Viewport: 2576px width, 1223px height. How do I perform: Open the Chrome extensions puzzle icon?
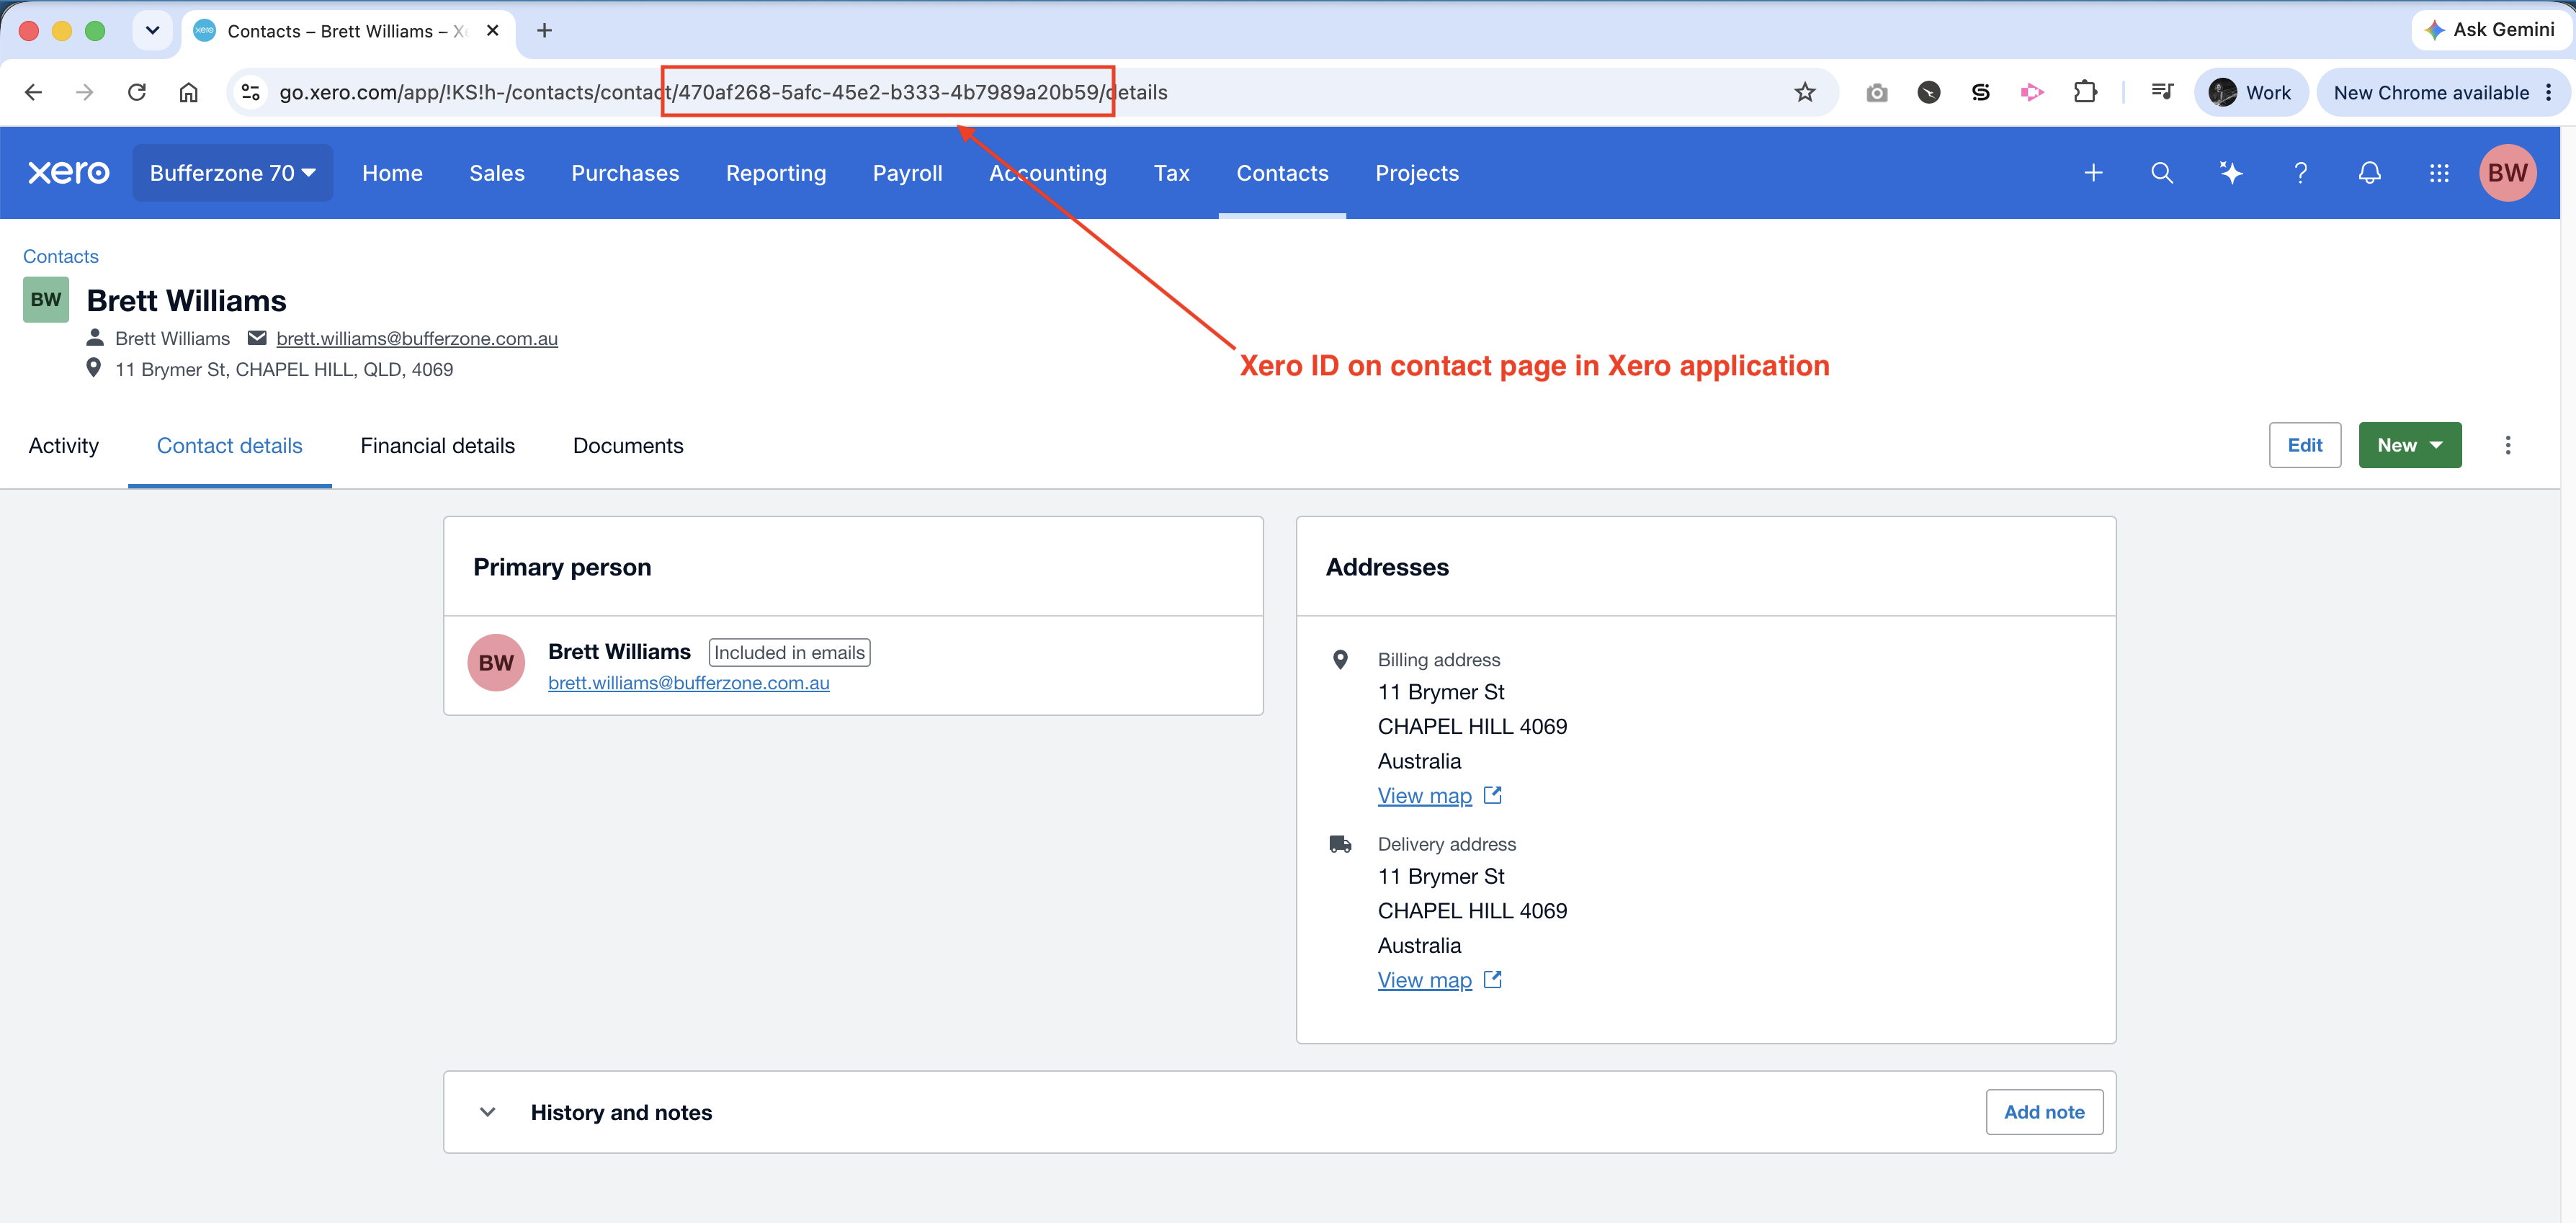point(2085,92)
